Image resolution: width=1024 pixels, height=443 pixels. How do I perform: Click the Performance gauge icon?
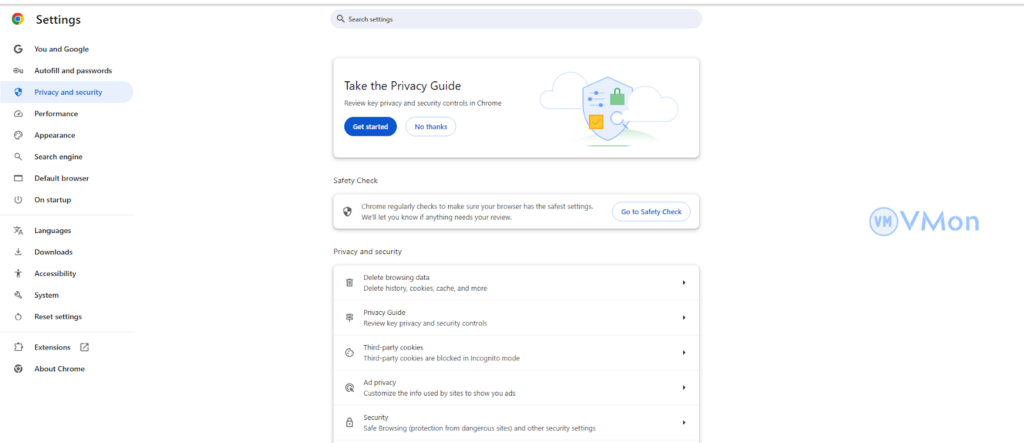tap(18, 114)
